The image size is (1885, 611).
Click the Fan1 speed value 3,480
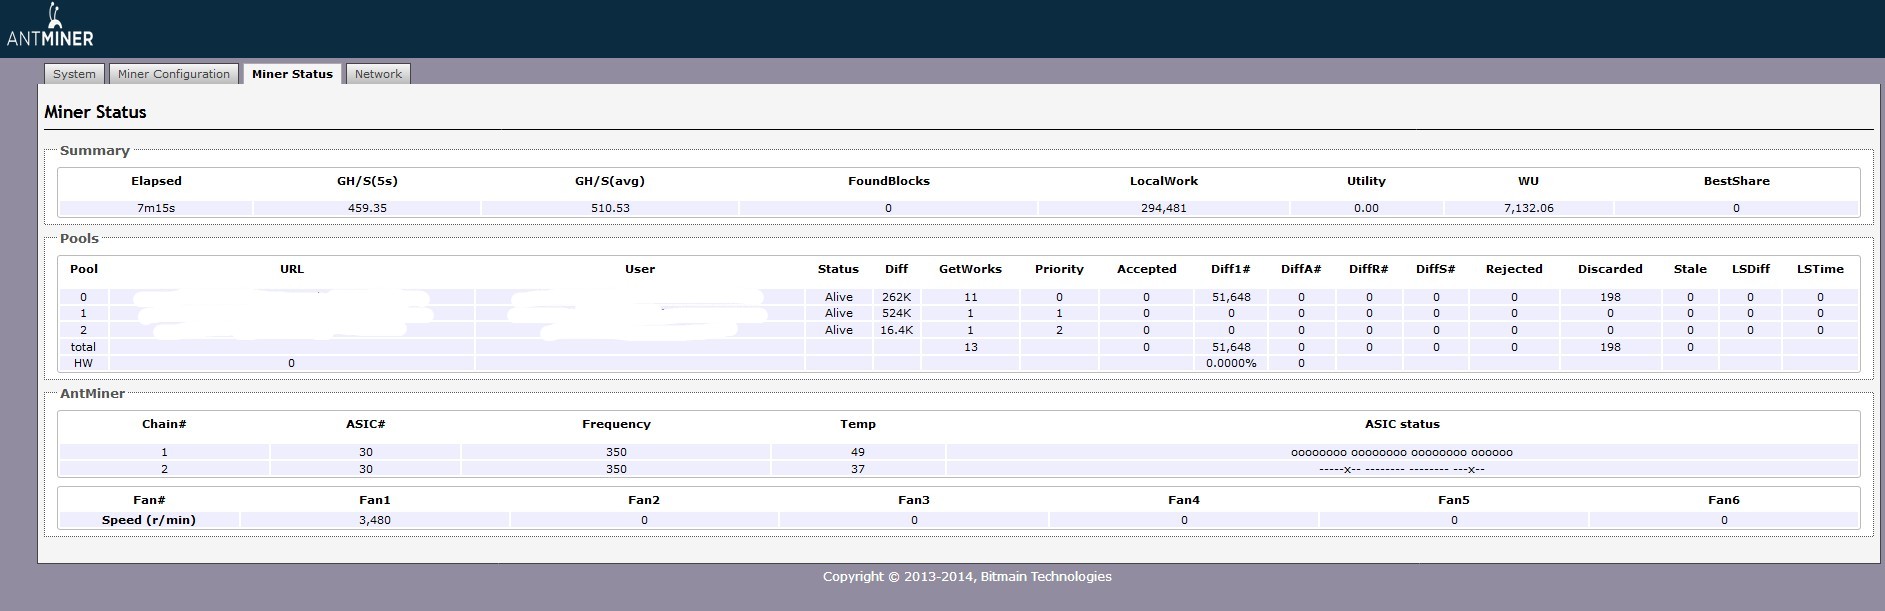point(375,520)
